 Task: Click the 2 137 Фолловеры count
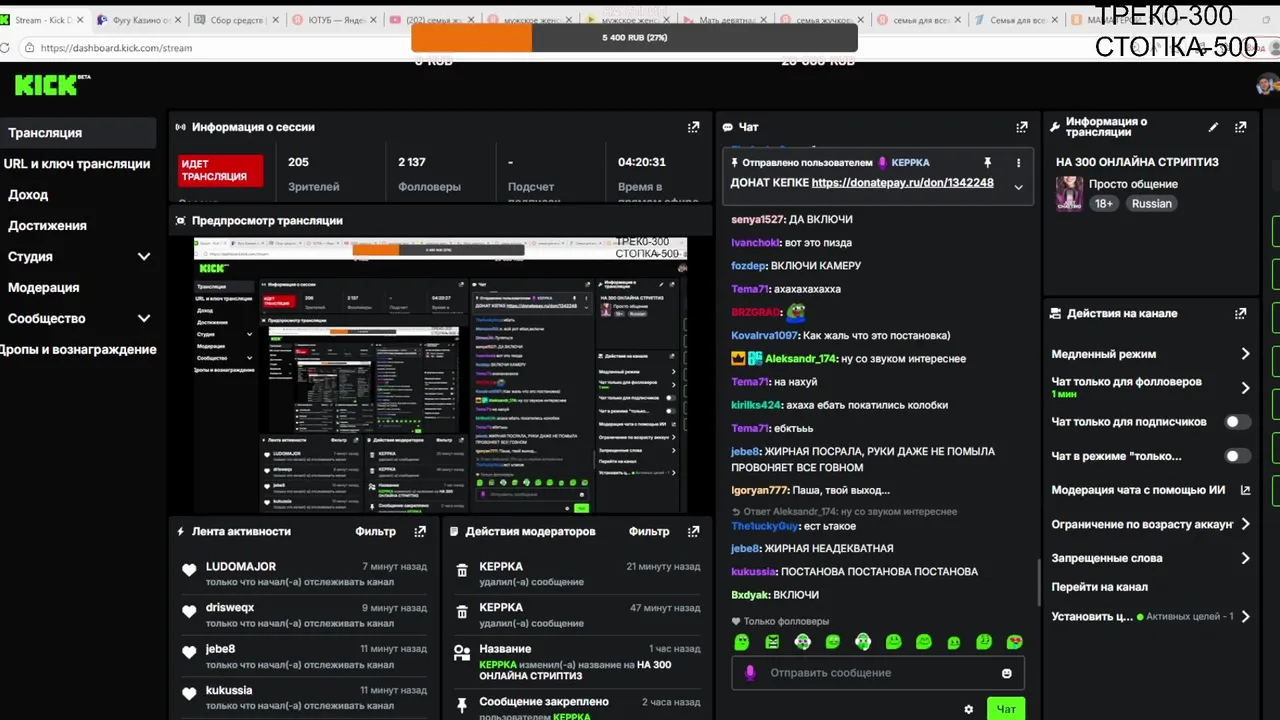[429, 173]
